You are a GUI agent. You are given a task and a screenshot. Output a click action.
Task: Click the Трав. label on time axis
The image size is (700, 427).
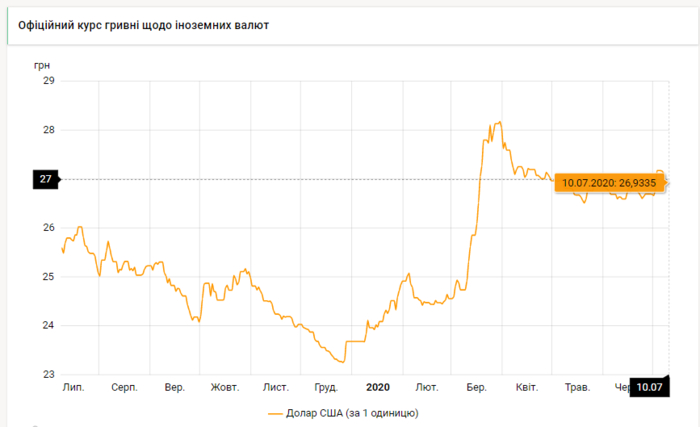(x=577, y=387)
